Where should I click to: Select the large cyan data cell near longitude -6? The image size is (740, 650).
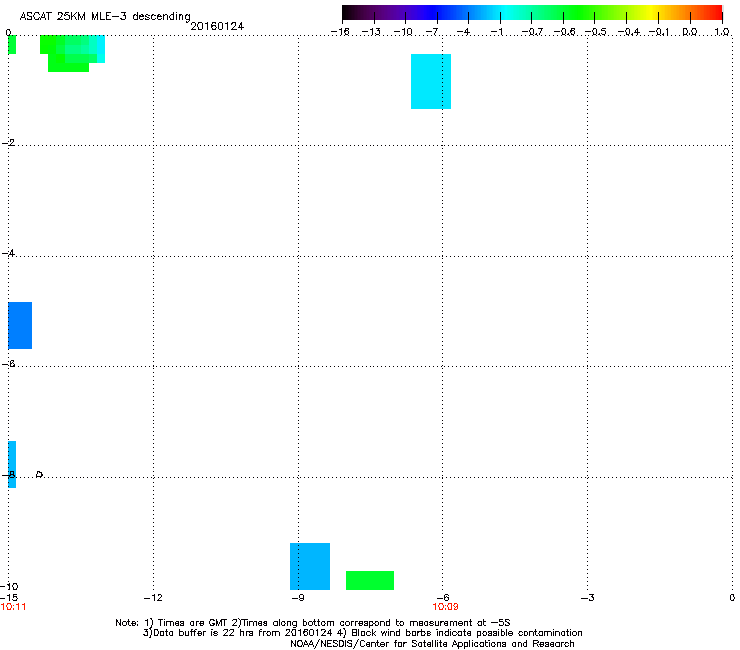(431, 82)
